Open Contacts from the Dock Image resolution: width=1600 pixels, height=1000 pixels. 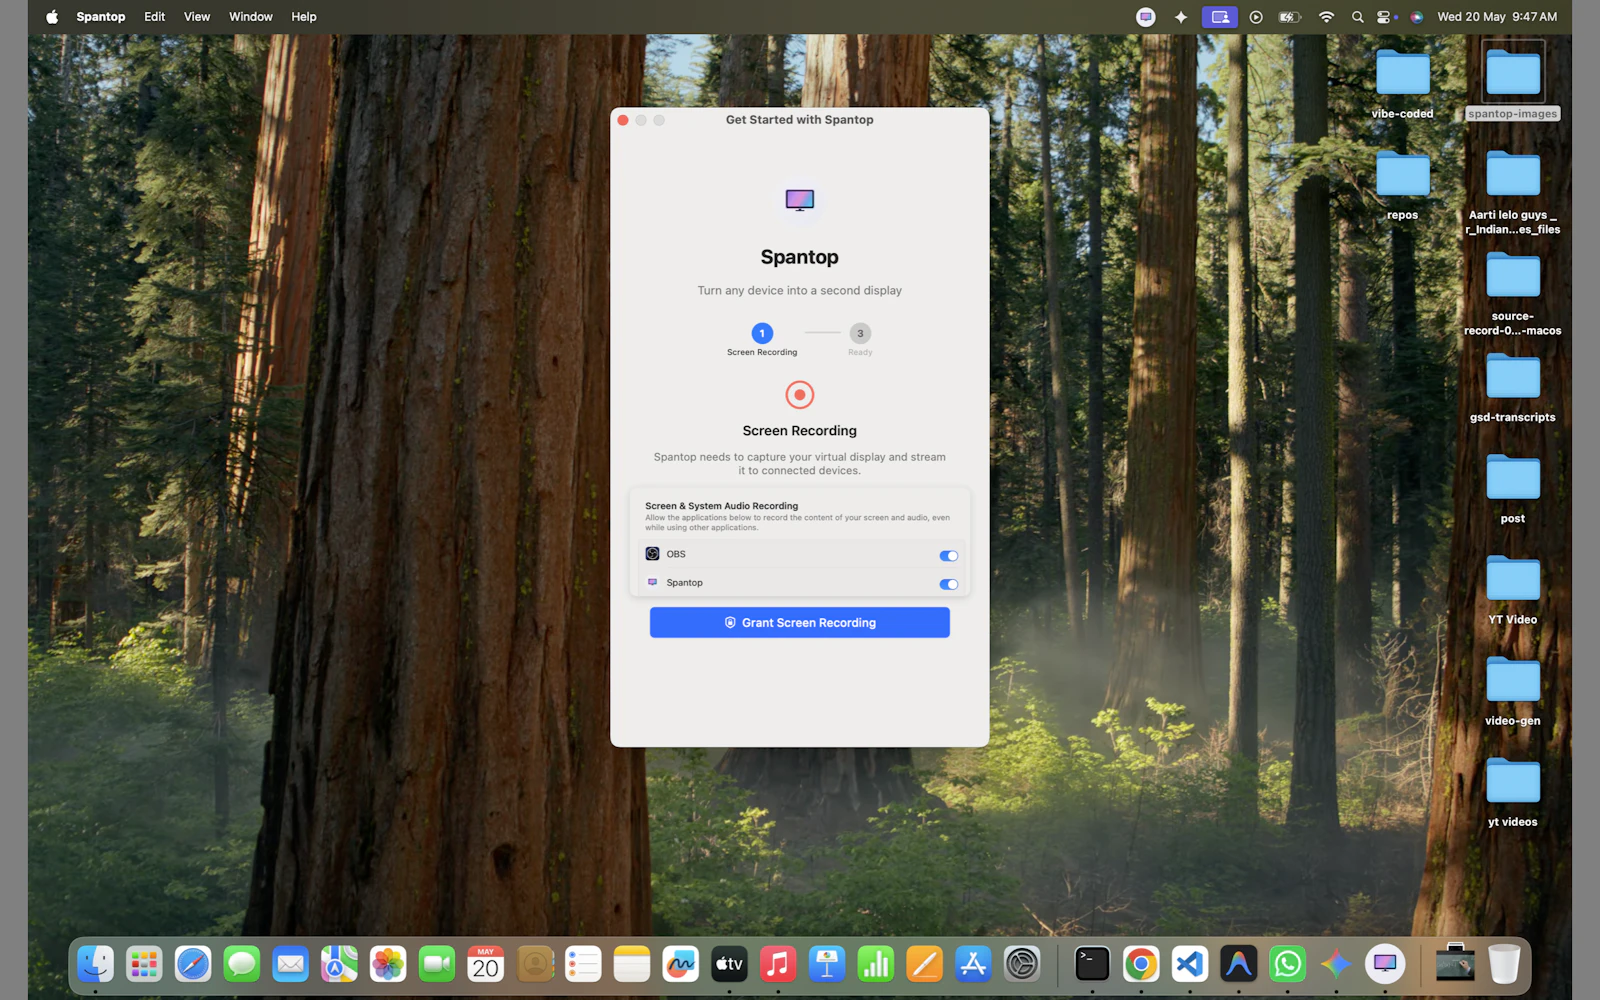[534, 964]
